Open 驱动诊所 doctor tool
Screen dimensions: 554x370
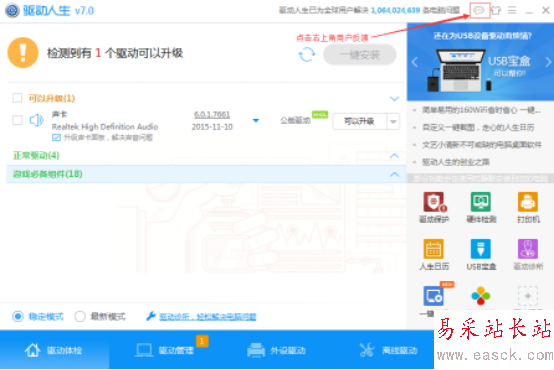point(528,249)
